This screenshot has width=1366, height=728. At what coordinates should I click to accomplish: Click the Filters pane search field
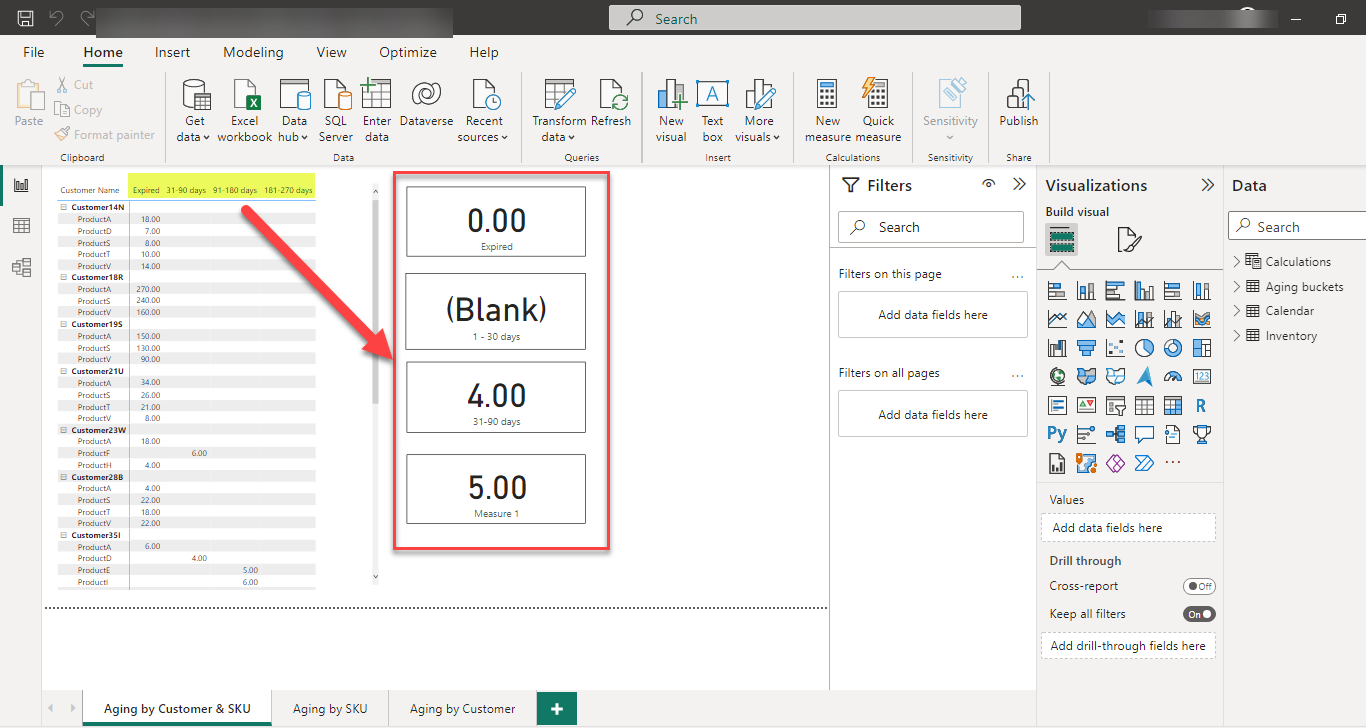931,227
